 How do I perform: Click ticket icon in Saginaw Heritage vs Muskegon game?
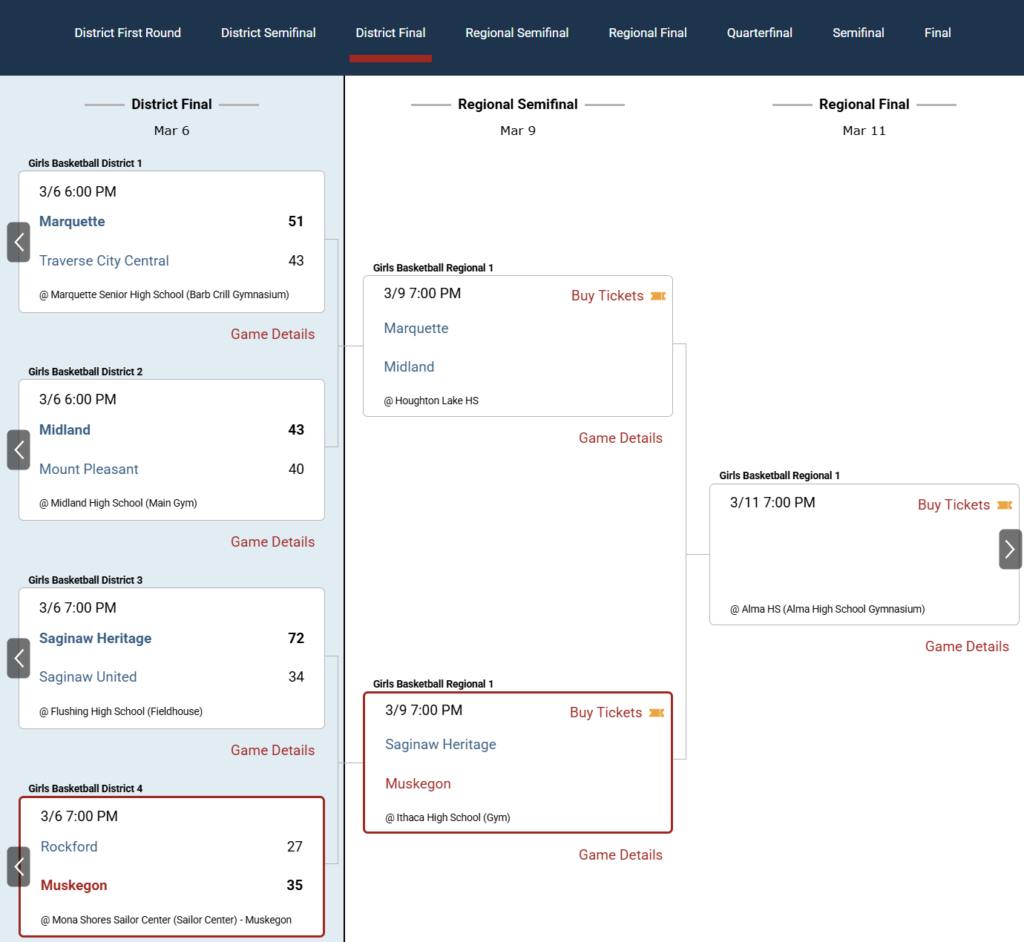click(x=656, y=713)
